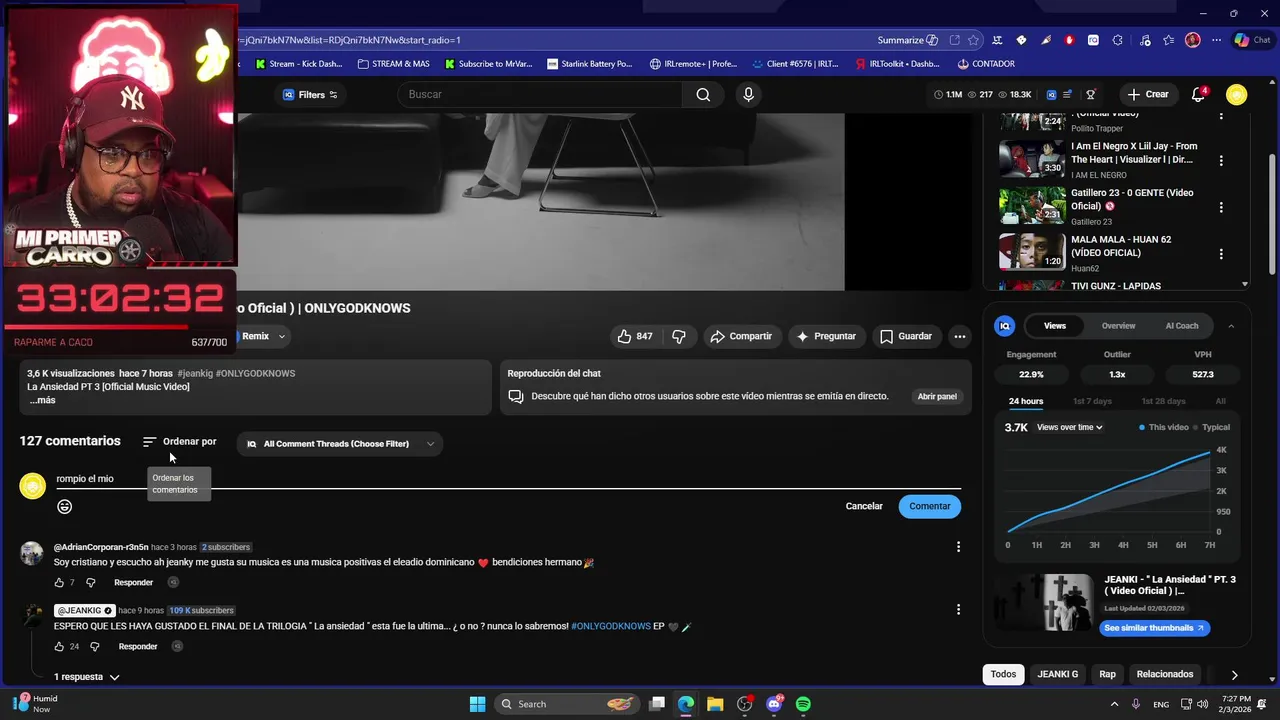Screen dimensions: 1280x720
Task: Collapse the vidIQ panel with the chevron
Action: tap(1231, 326)
